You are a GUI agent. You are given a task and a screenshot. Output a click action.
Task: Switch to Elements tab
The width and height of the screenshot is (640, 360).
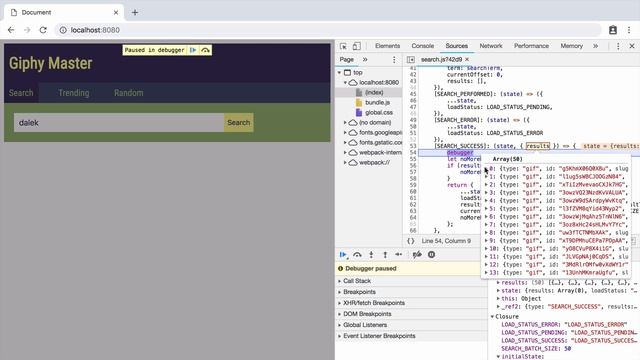tap(387, 46)
